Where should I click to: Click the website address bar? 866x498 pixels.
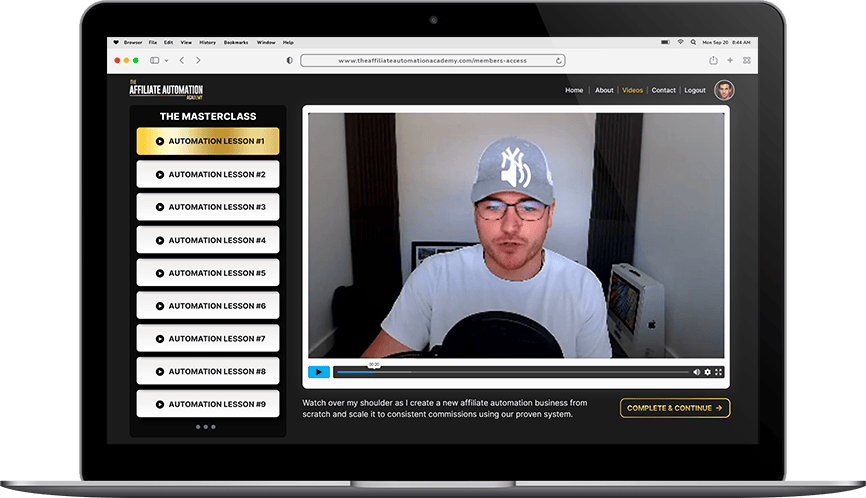(x=432, y=60)
